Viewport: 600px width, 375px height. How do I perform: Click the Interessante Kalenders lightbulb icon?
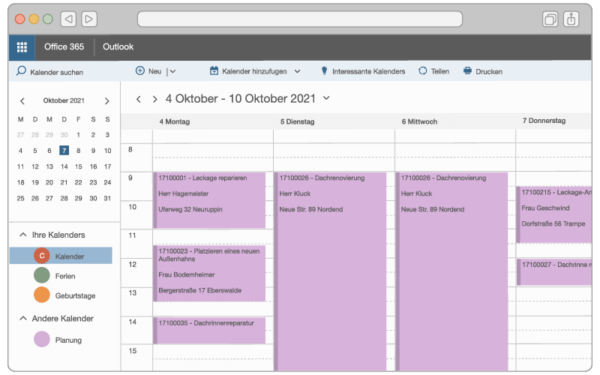pyautogui.click(x=324, y=71)
